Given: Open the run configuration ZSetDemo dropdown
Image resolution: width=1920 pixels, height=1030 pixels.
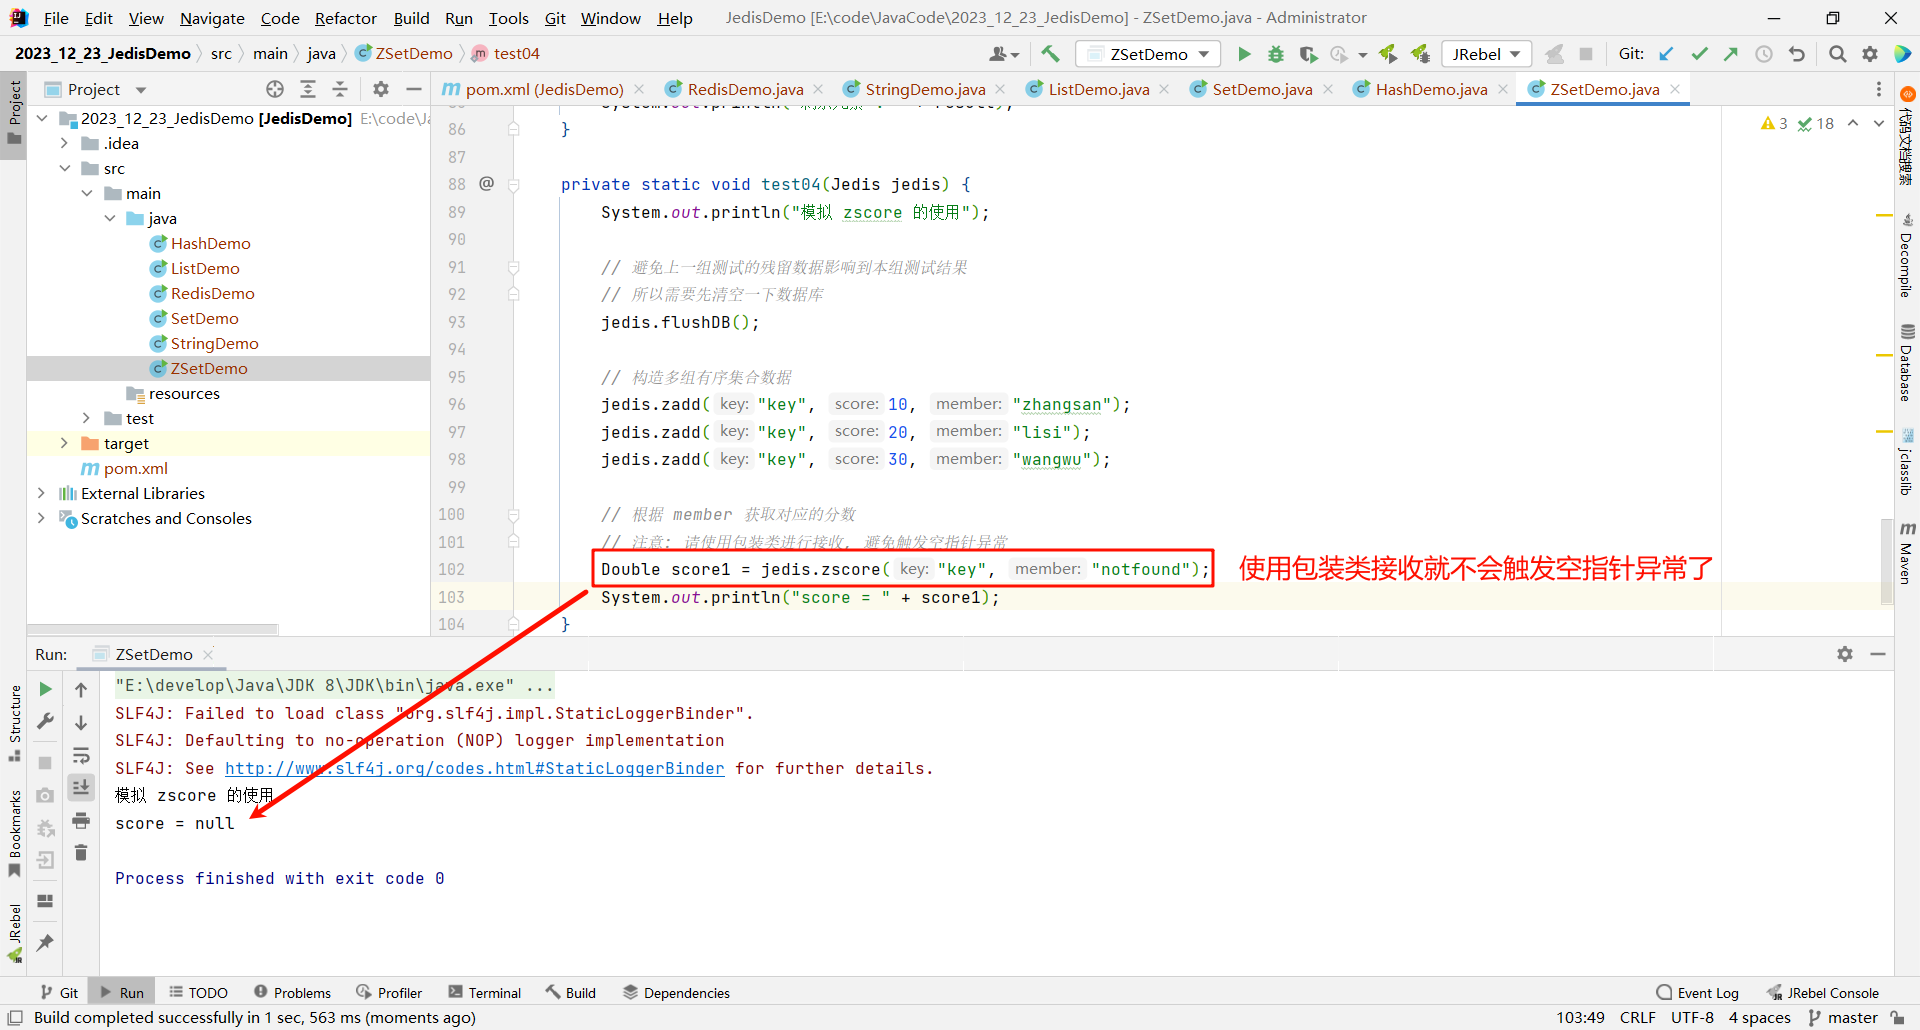Looking at the screenshot, I should (x=1148, y=54).
